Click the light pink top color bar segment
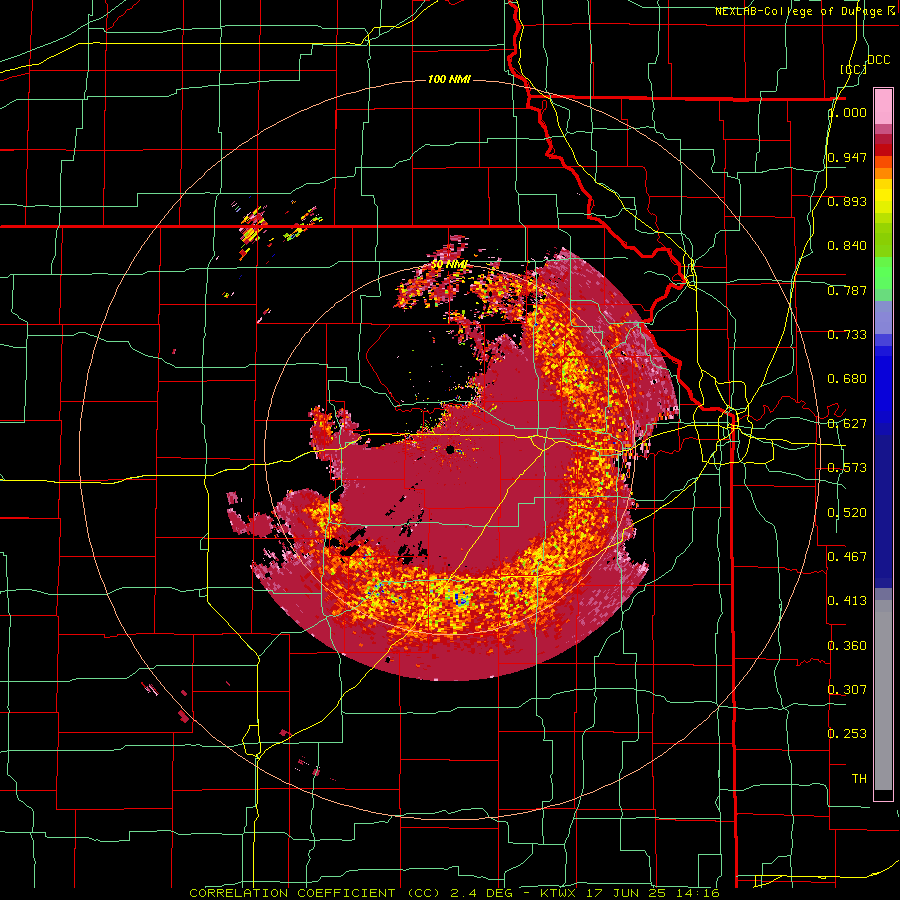This screenshot has height=900, width=900. (x=883, y=107)
